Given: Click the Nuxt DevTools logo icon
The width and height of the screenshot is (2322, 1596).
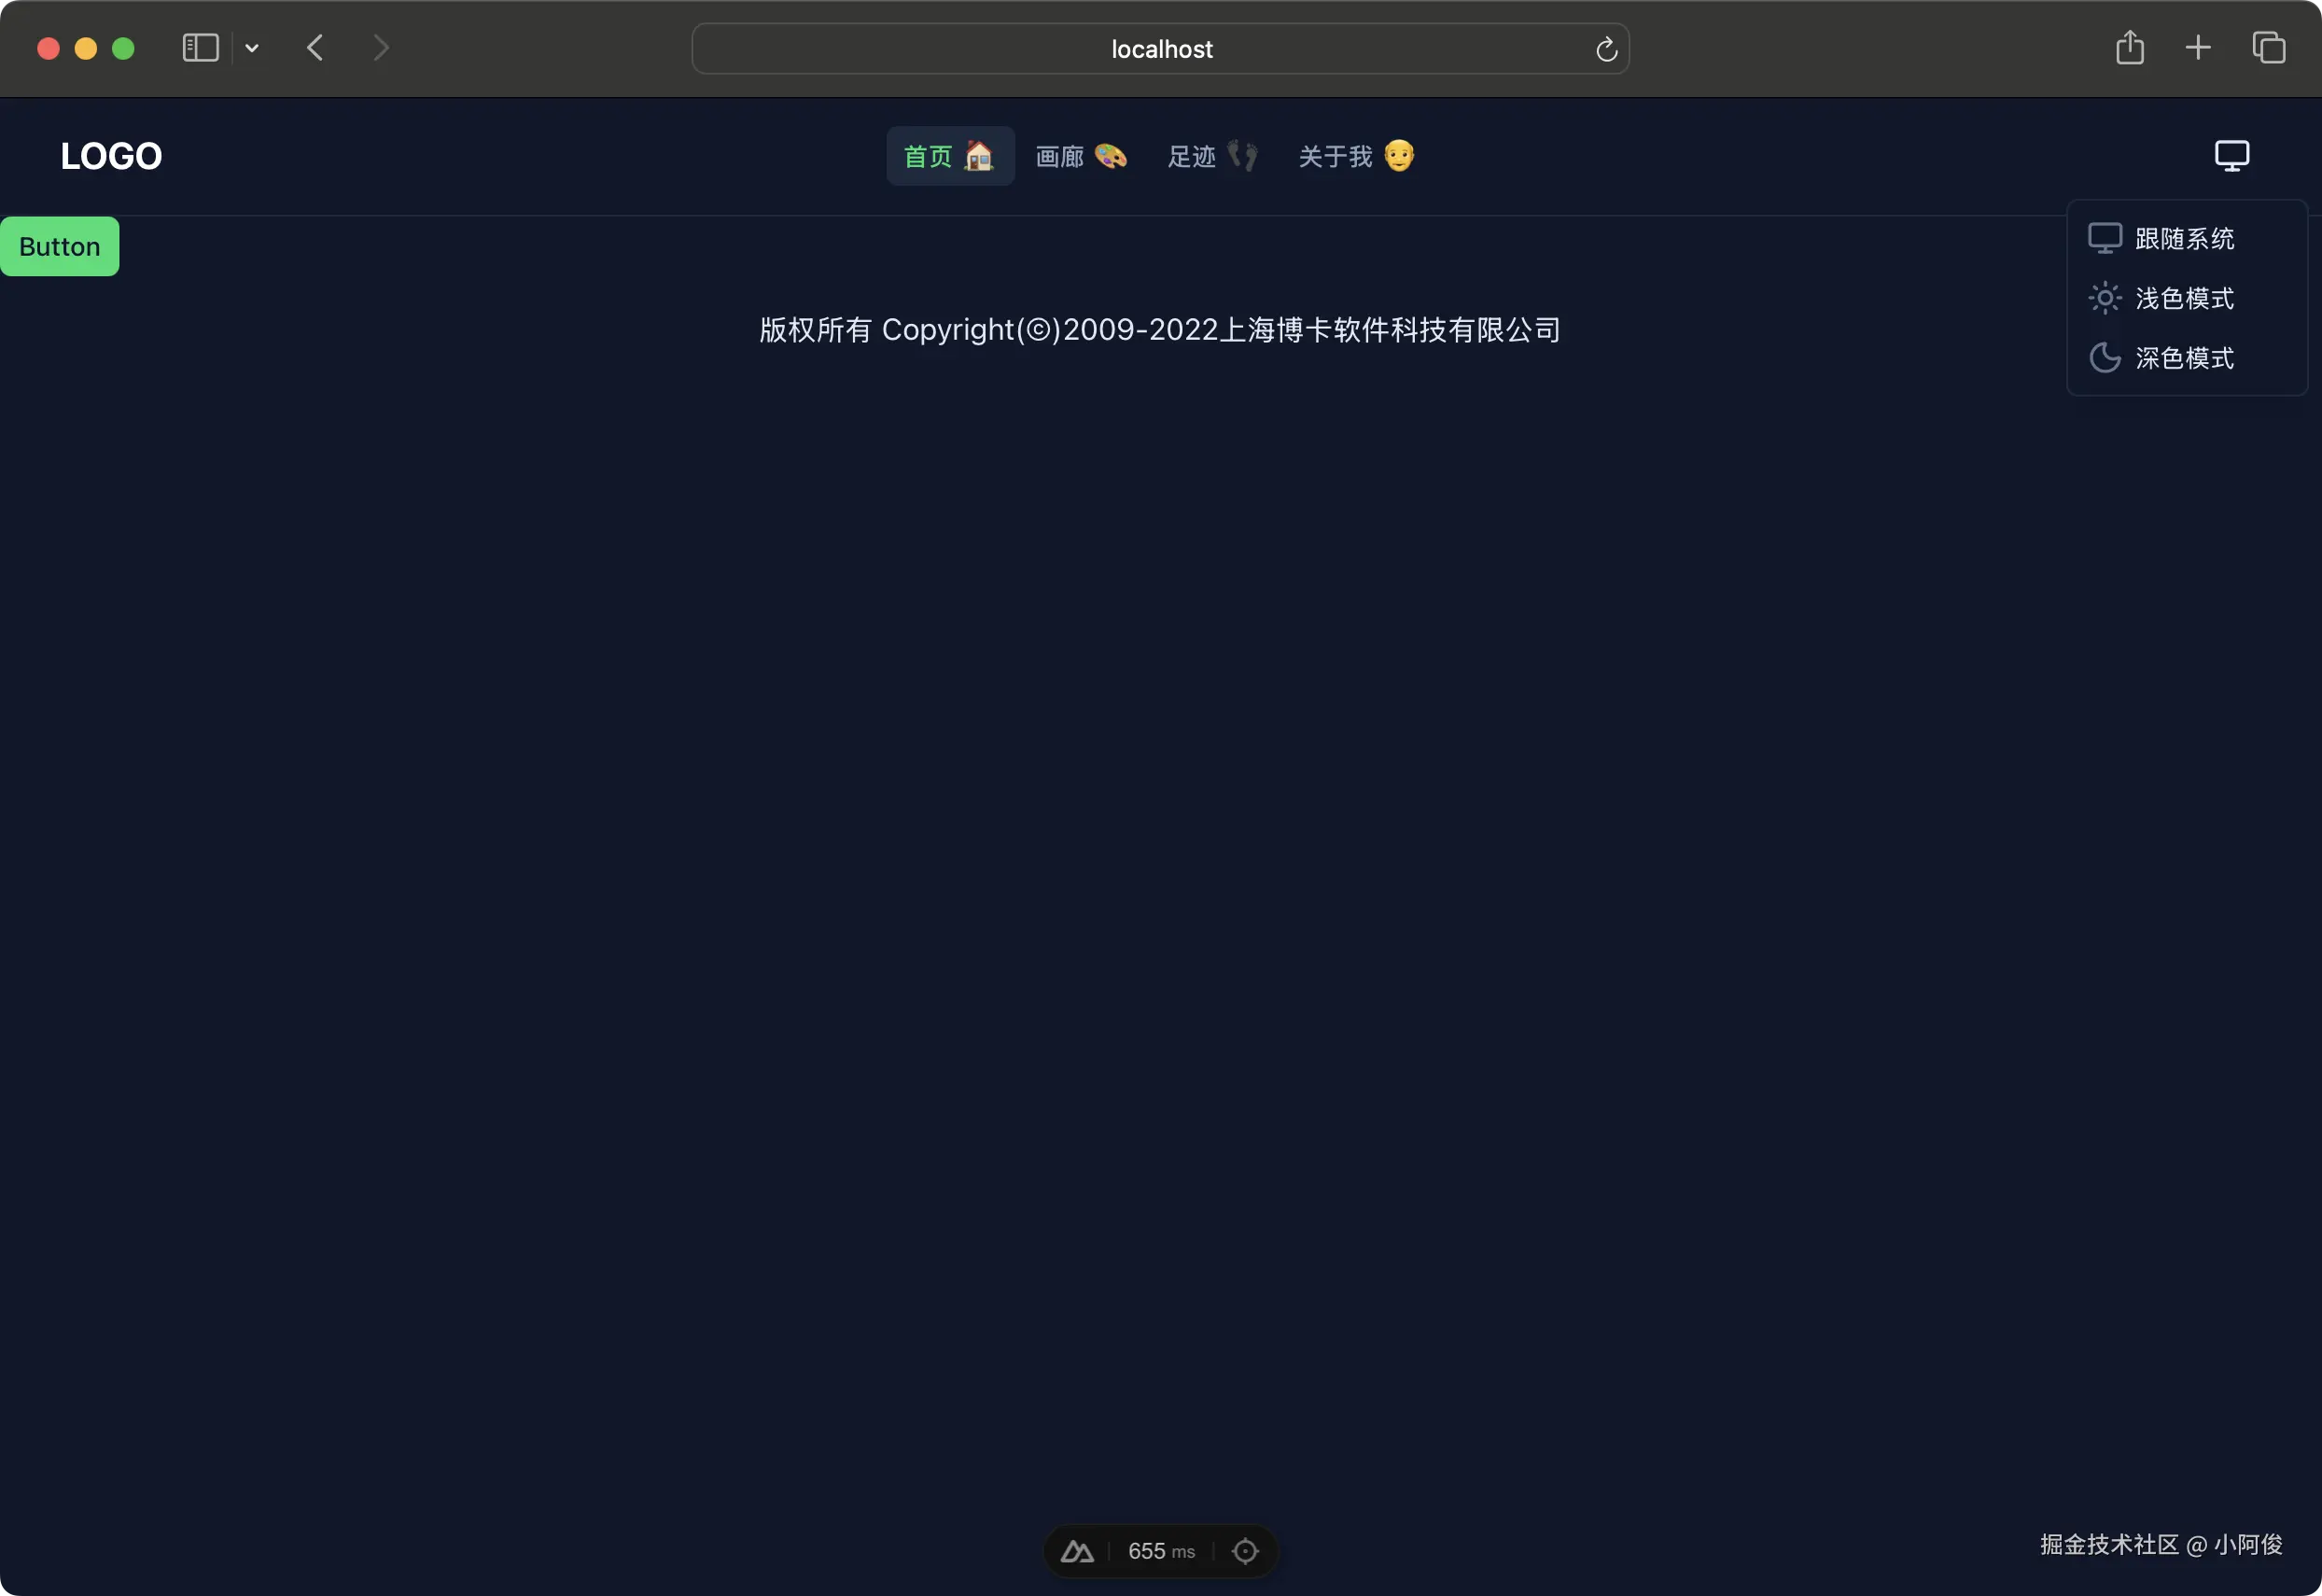Looking at the screenshot, I should [x=1077, y=1551].
